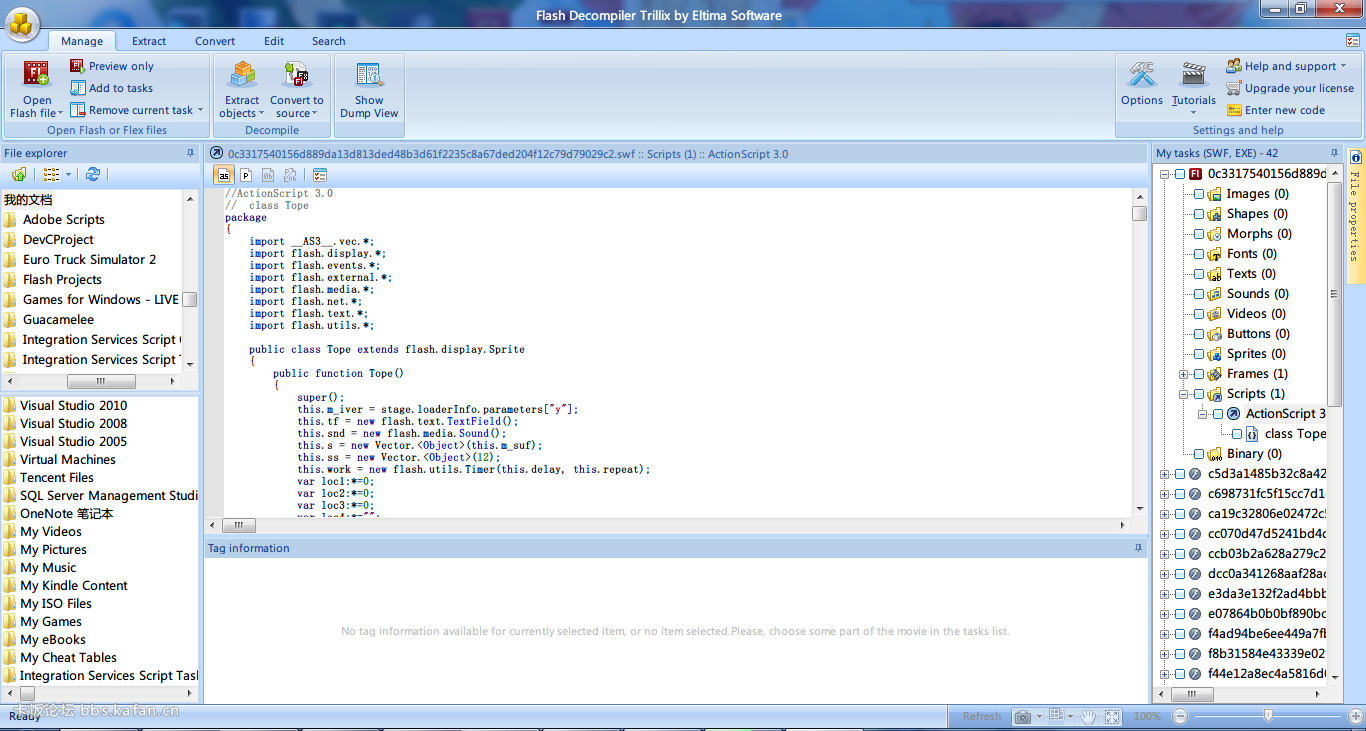The height and width of the screenshot is (731, 1366).
Task: Switch to the Convert ribbon tab
Action: (x=215, y=41)
